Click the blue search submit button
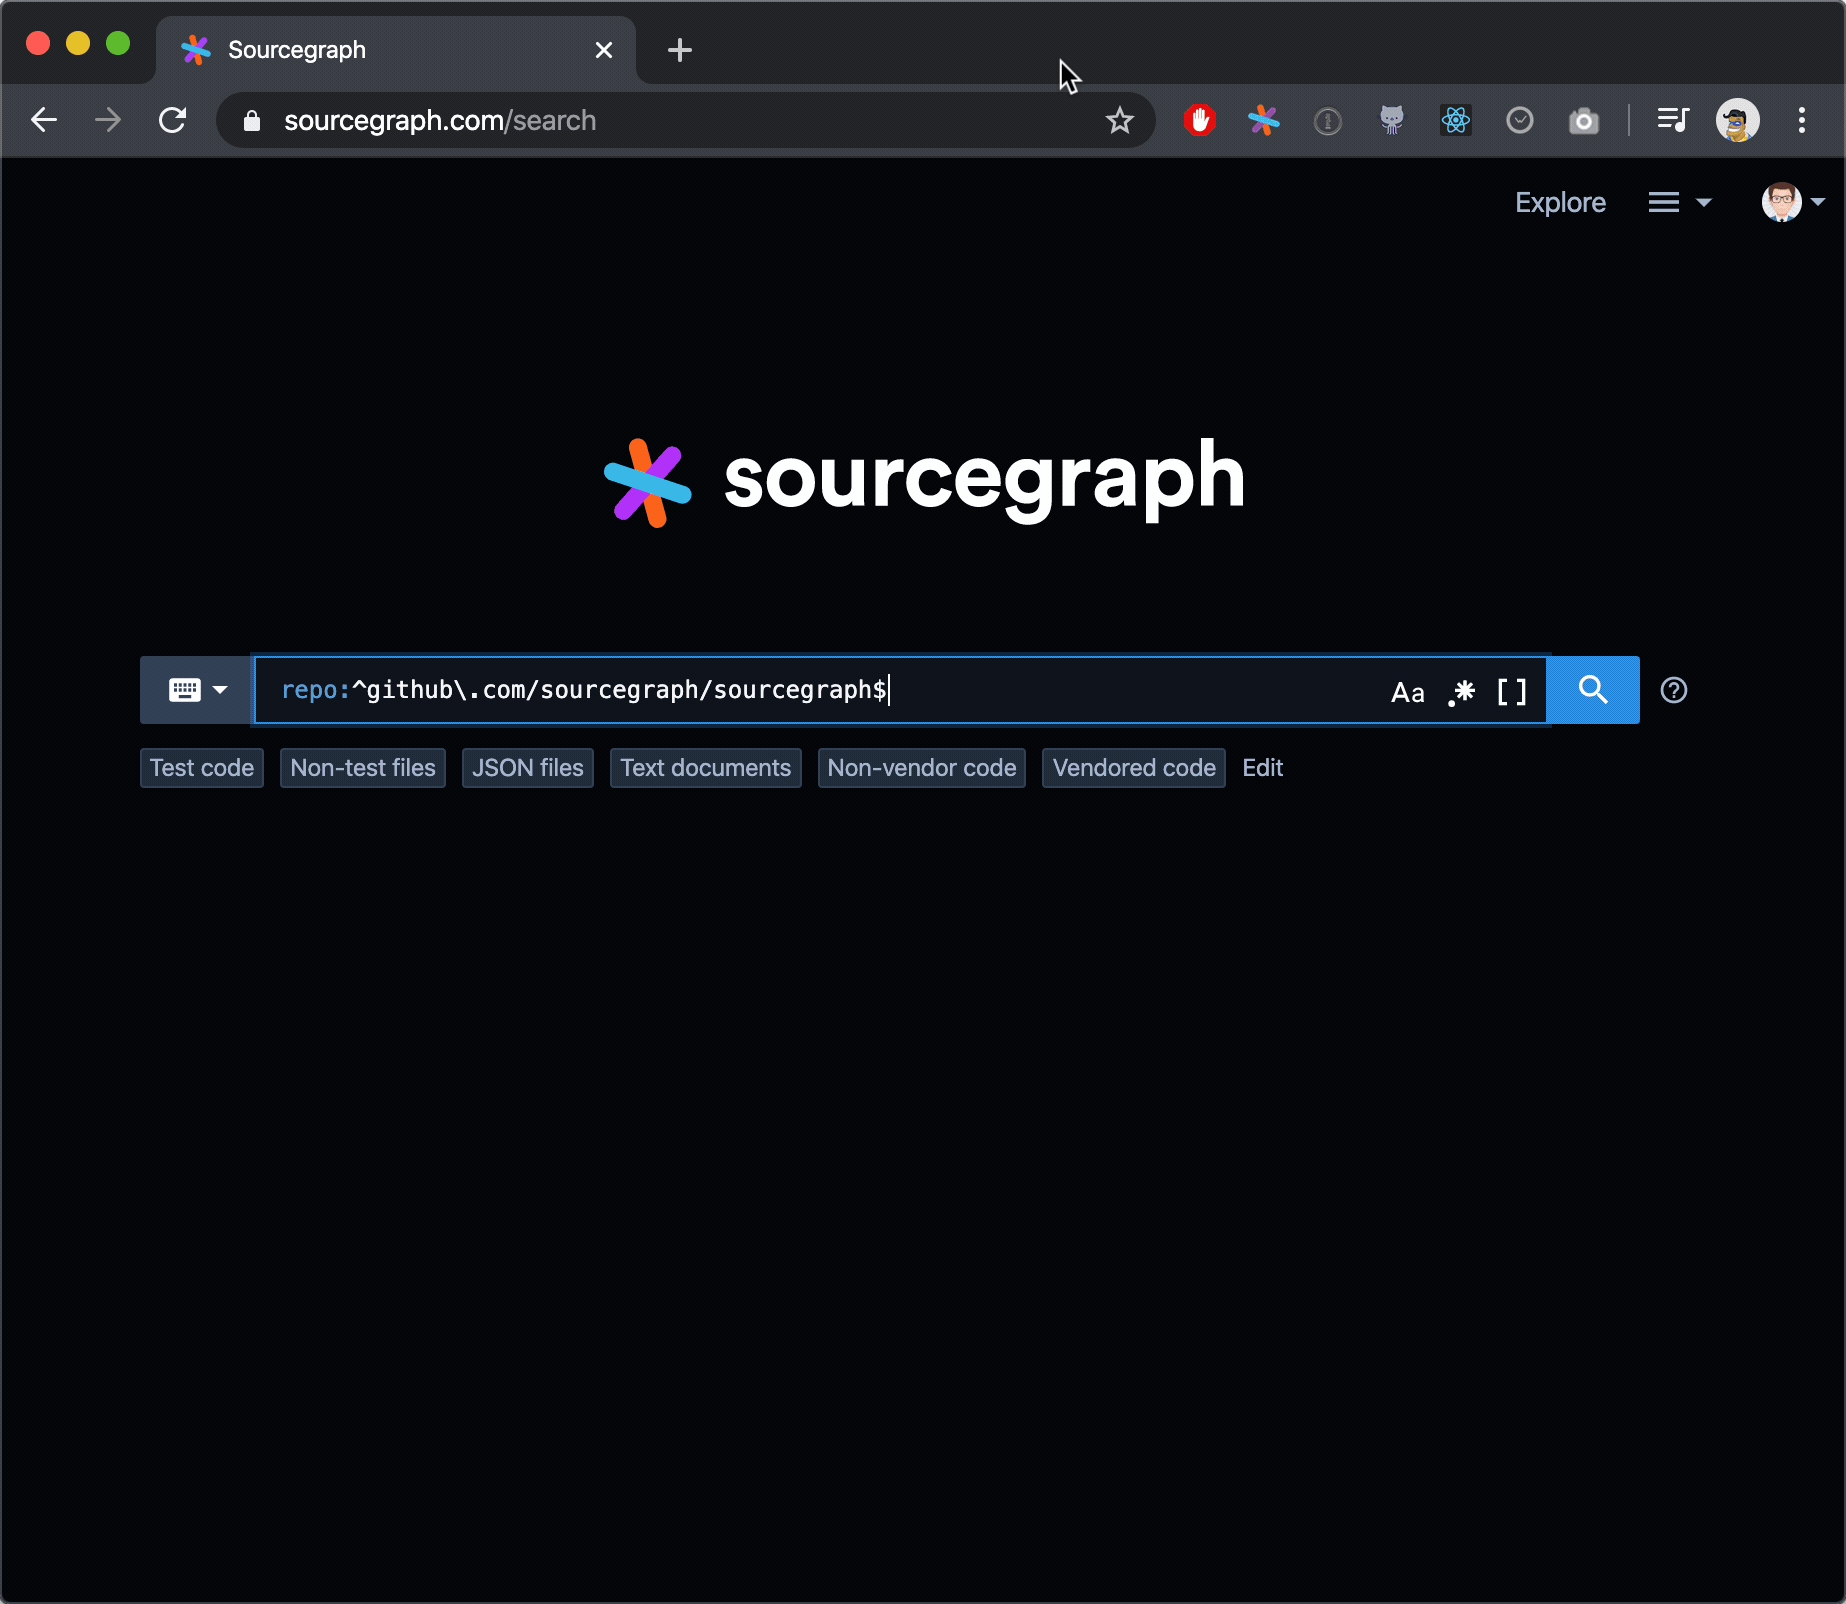Image resolution: width=1846 pixels, height=1604 pixels. click(x=1593, y=690)
